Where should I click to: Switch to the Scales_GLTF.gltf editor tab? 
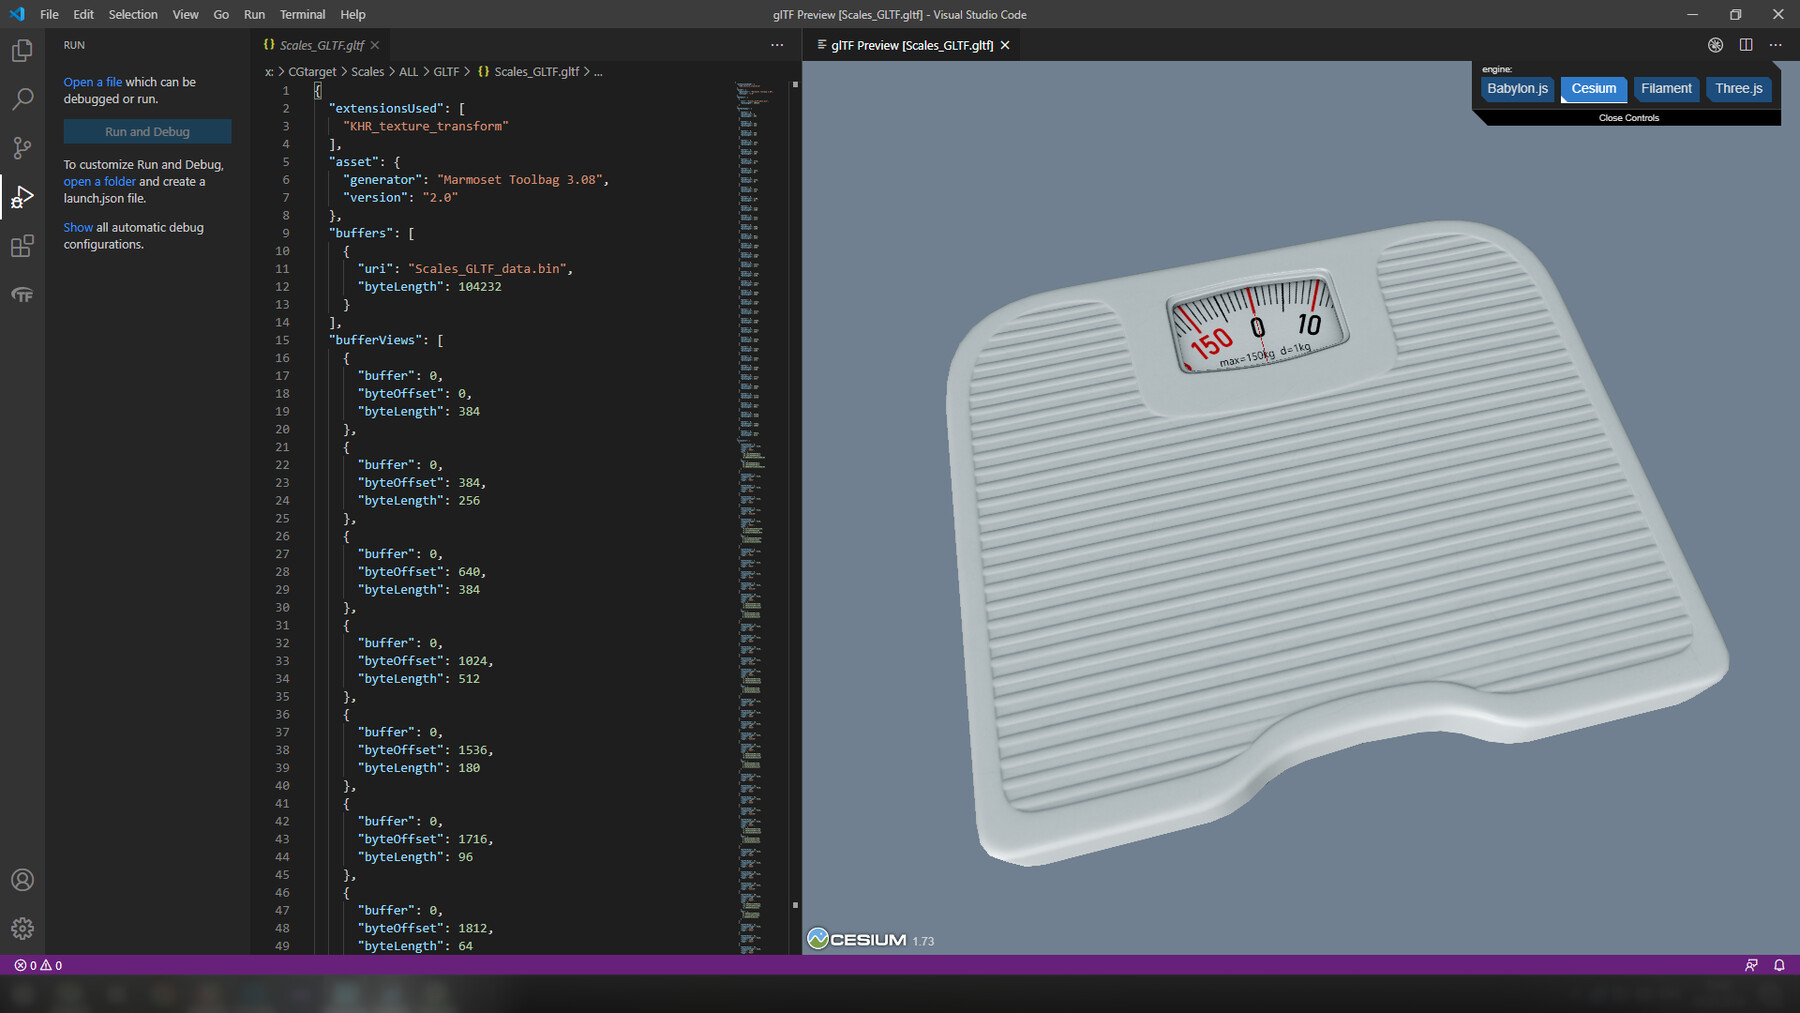[x=320, y=45]
